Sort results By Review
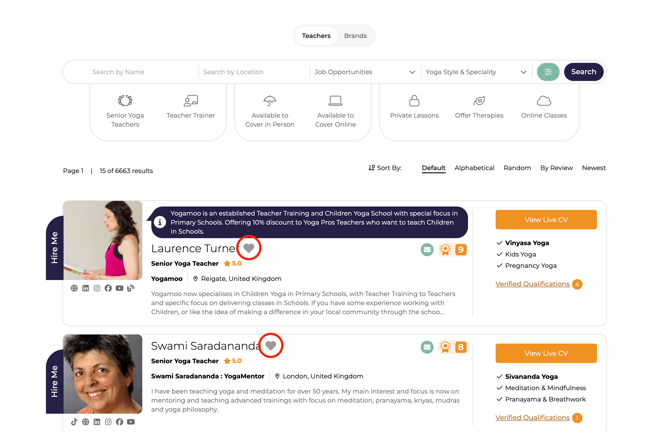Screen dimensions: 670x432 556,168
